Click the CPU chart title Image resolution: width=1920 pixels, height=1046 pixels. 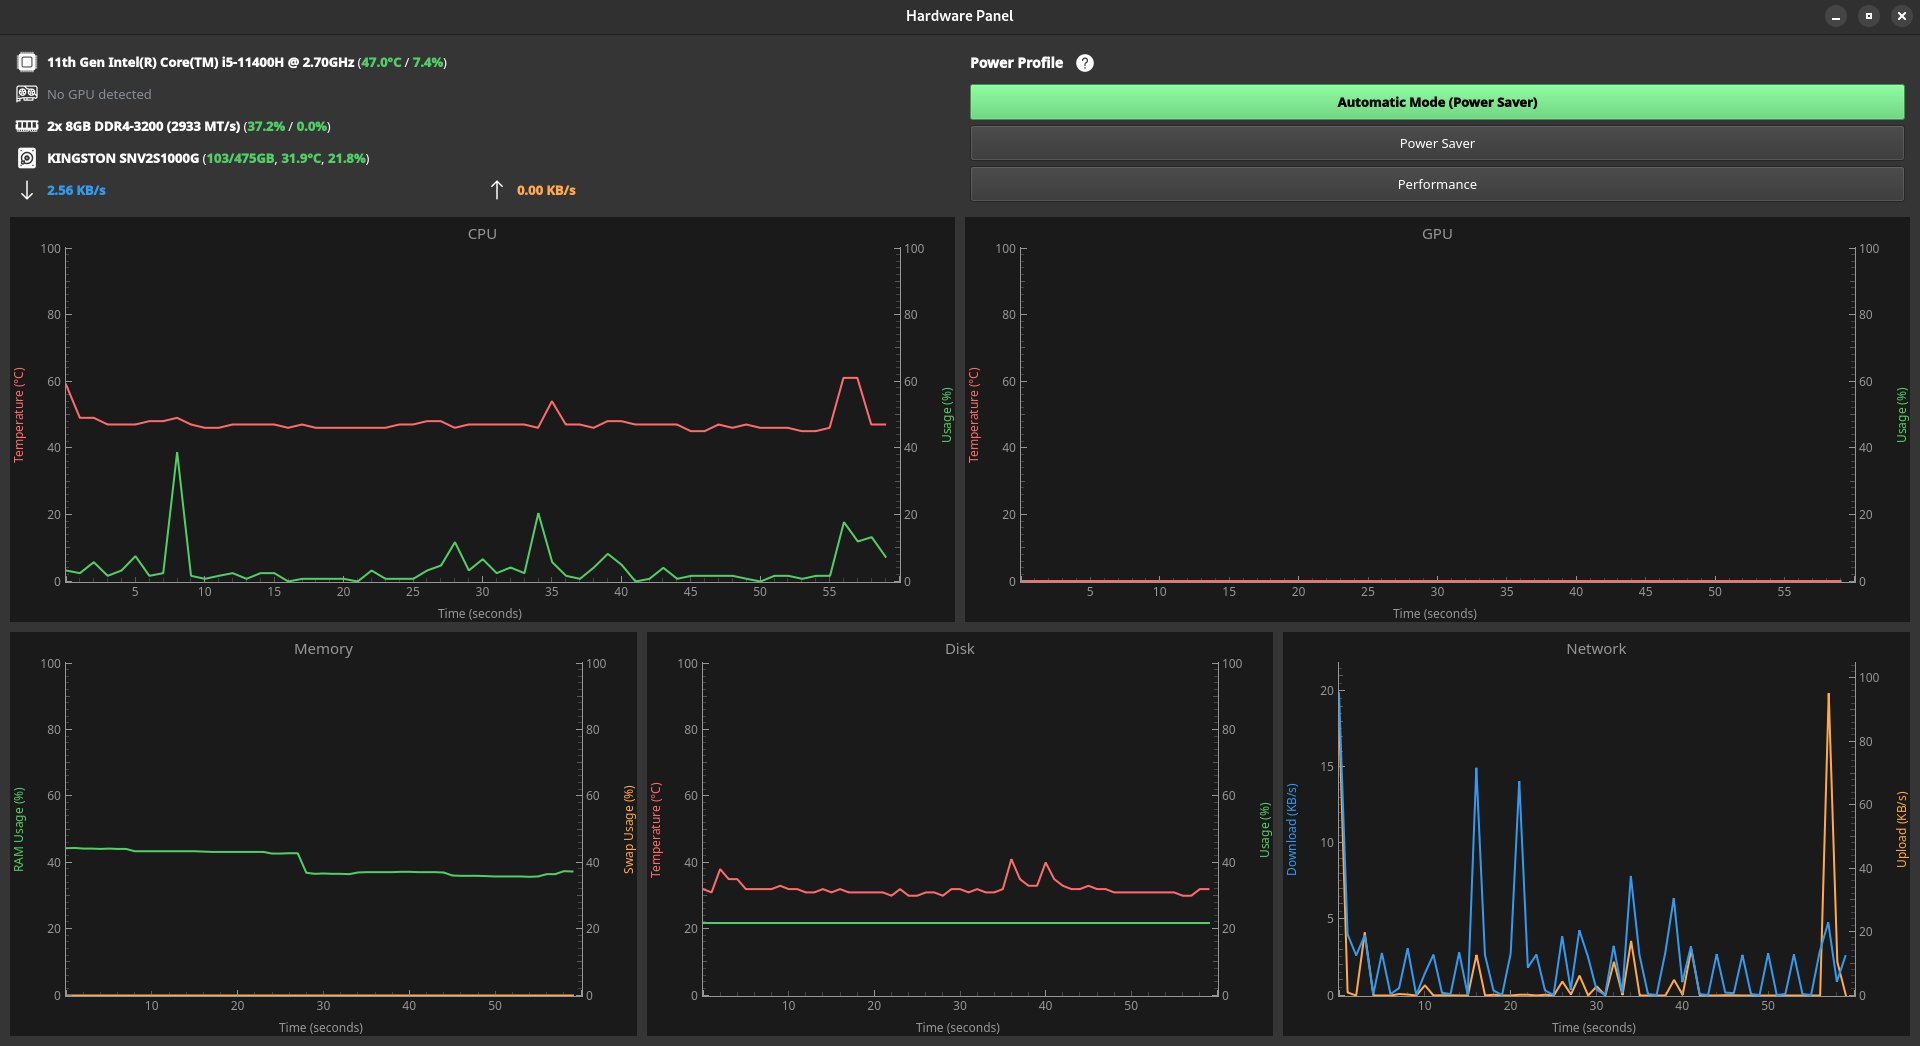coord(482,234)
